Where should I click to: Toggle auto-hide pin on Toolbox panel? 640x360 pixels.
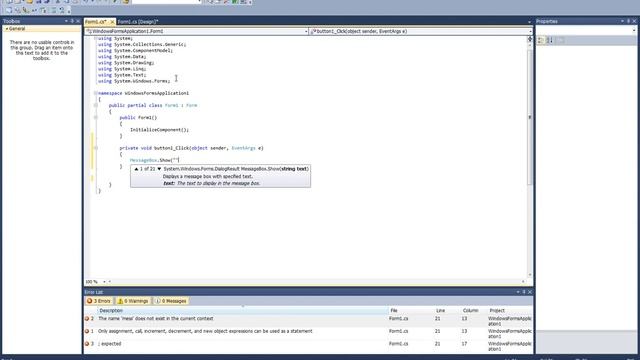point(72,21)
